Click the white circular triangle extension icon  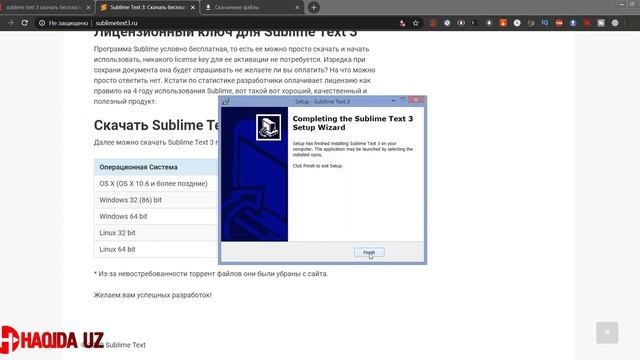(517, 23)
